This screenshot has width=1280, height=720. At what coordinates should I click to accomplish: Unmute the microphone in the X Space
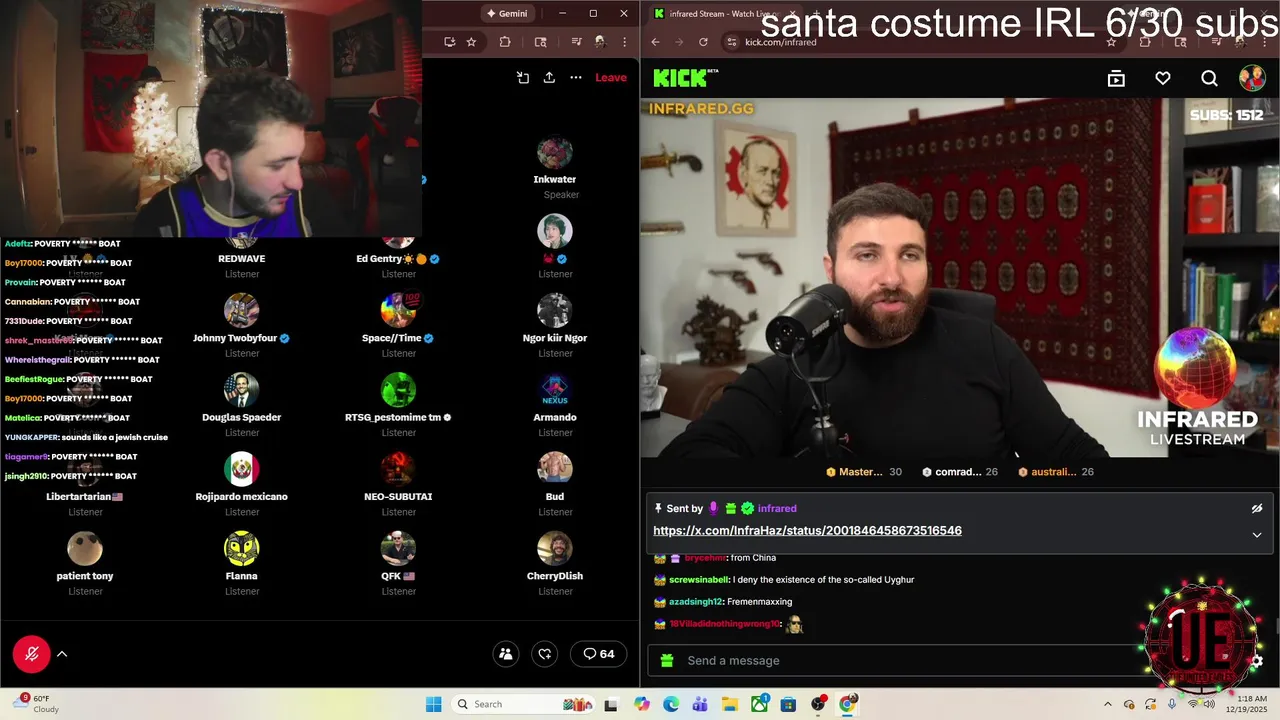[x=31, y=654]
